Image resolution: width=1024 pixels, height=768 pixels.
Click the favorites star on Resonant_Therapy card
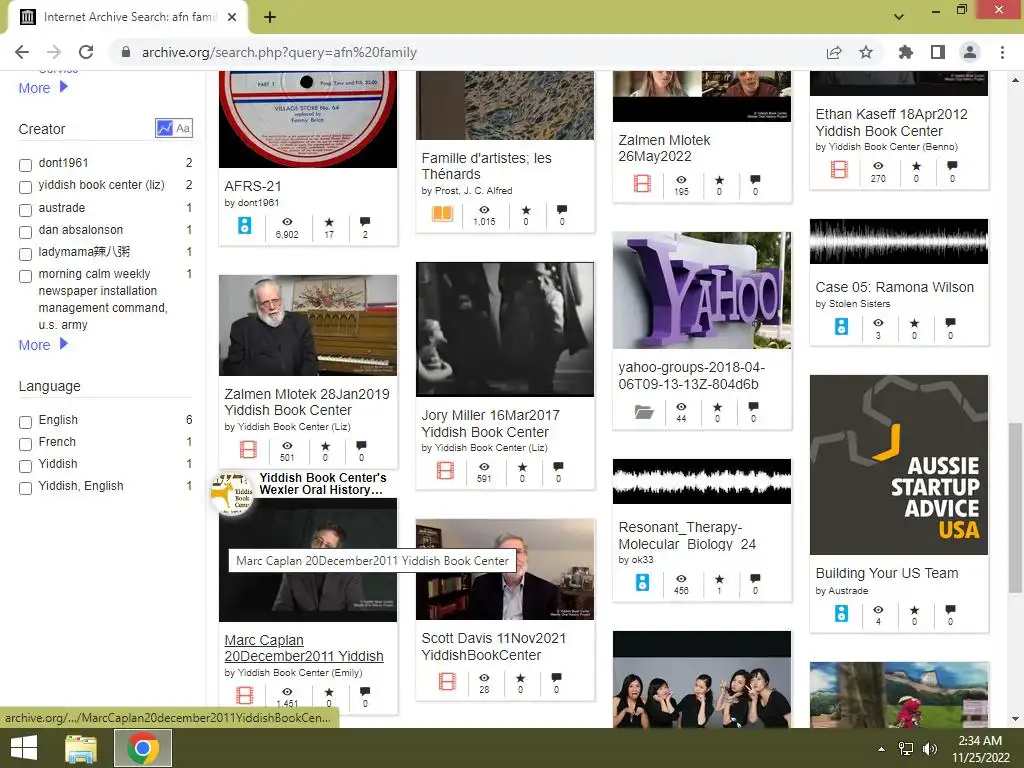click(719, 579)
